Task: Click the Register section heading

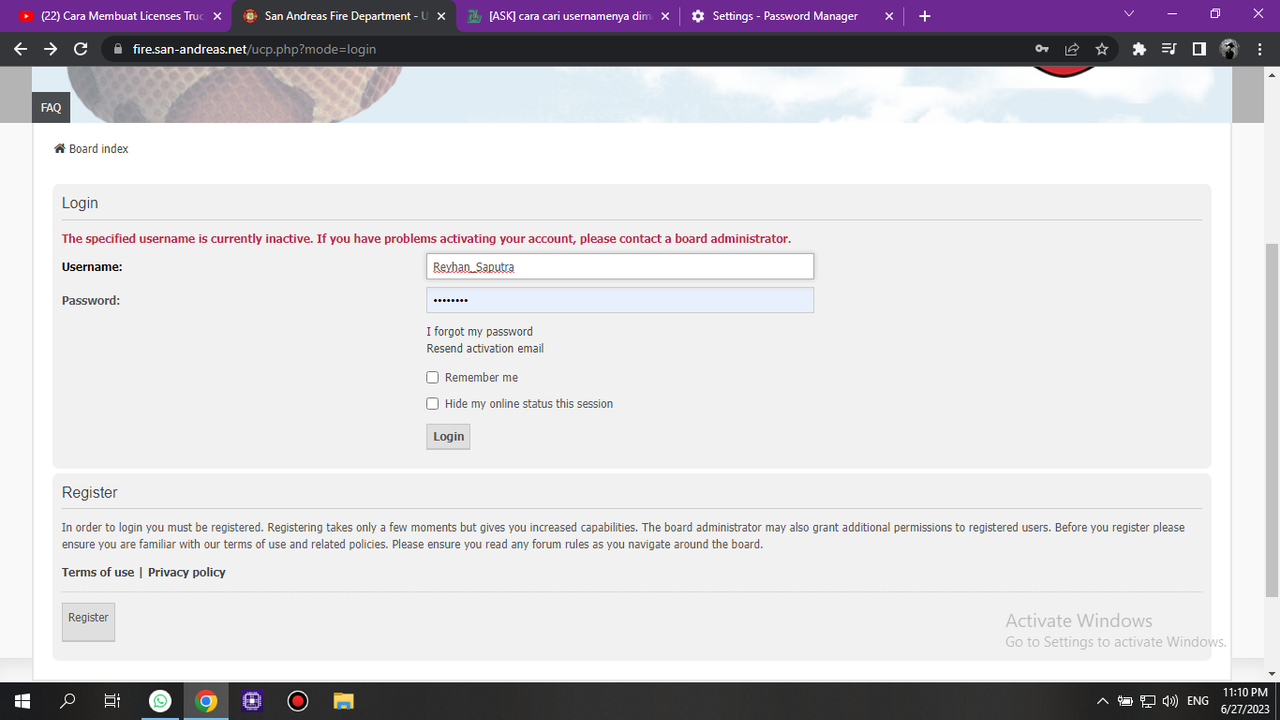Action: tap(90, 492)
